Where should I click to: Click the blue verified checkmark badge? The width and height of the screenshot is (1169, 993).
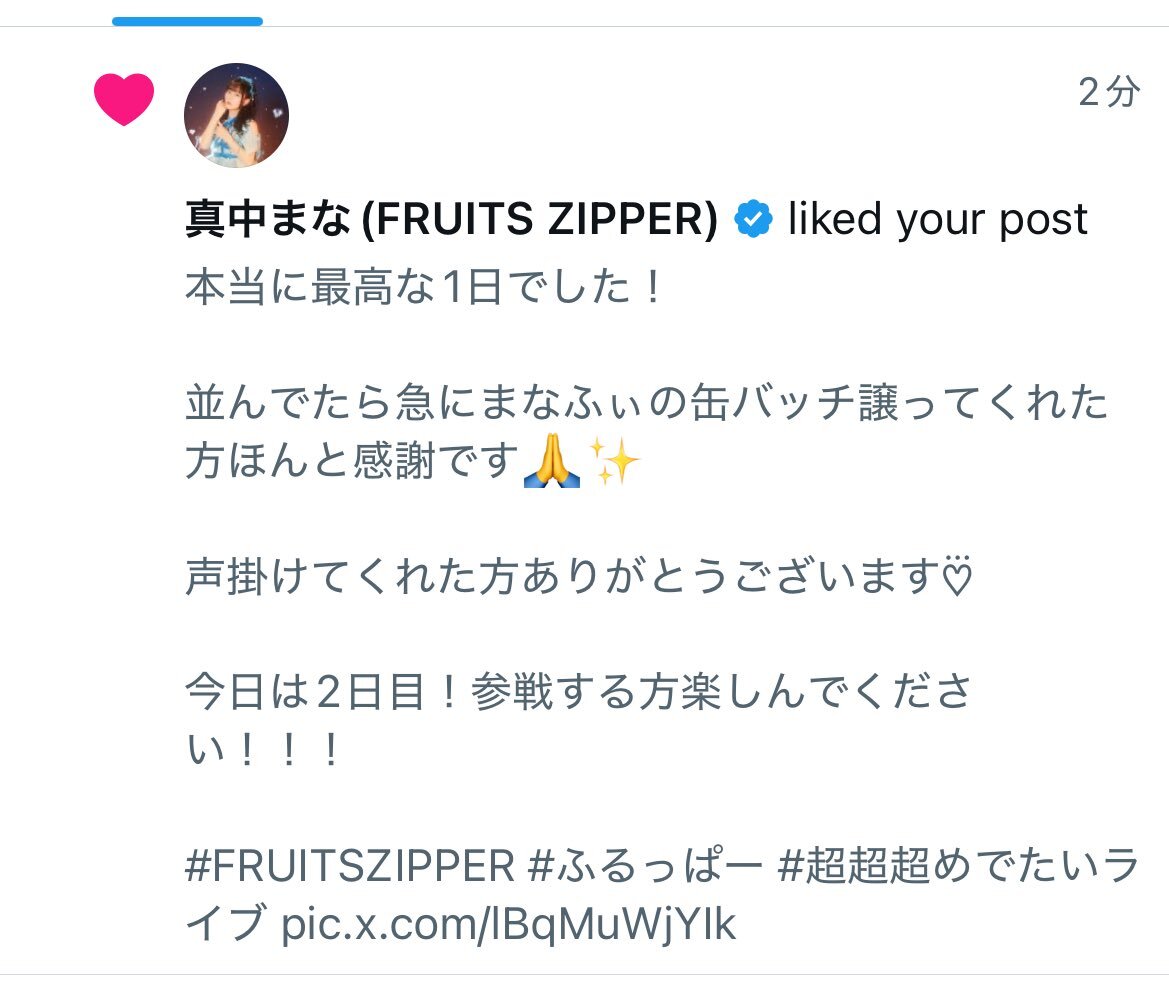(x=753, y=219)
